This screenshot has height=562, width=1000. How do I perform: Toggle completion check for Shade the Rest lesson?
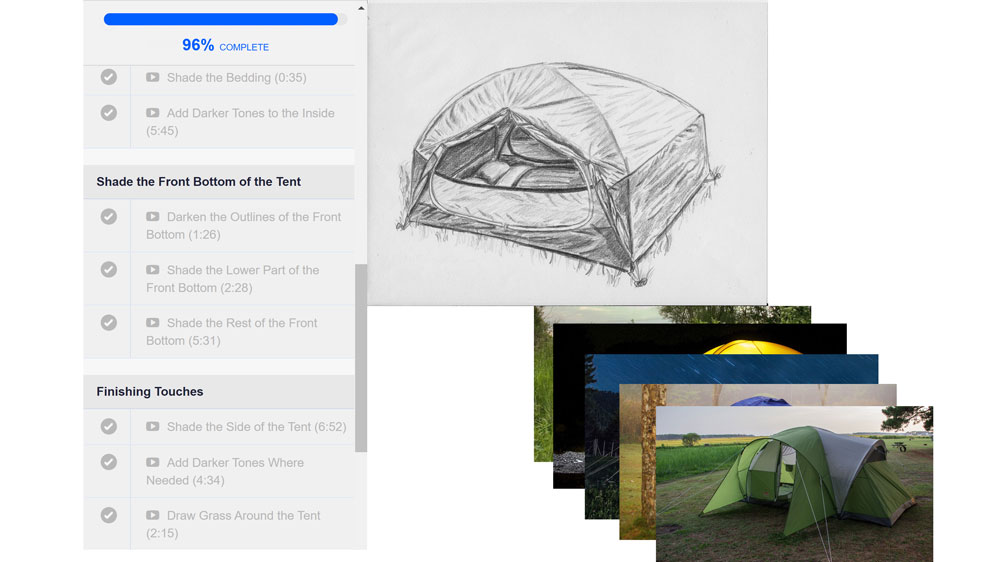click(108, 323)
